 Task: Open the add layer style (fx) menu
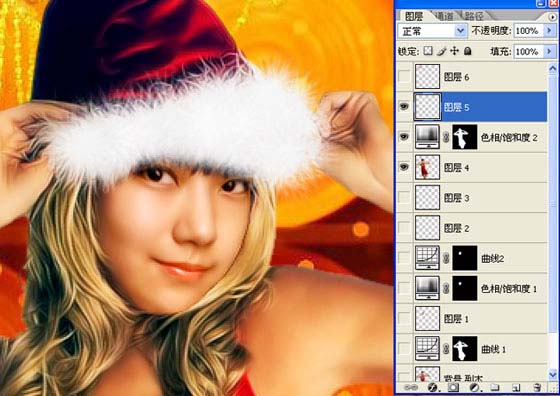[432, 387]
